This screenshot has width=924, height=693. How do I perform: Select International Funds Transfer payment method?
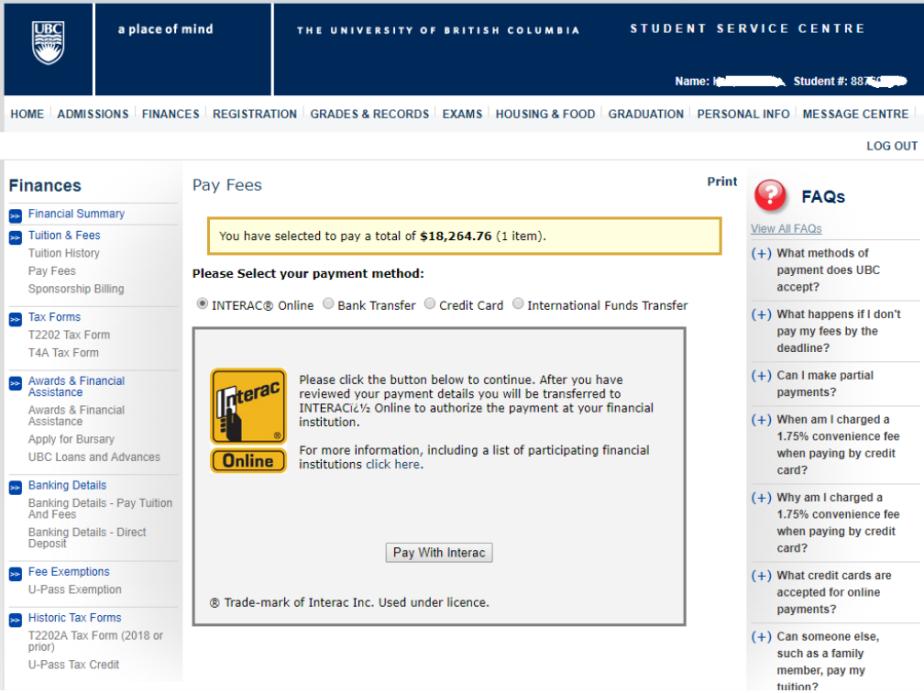coord(517,303)
